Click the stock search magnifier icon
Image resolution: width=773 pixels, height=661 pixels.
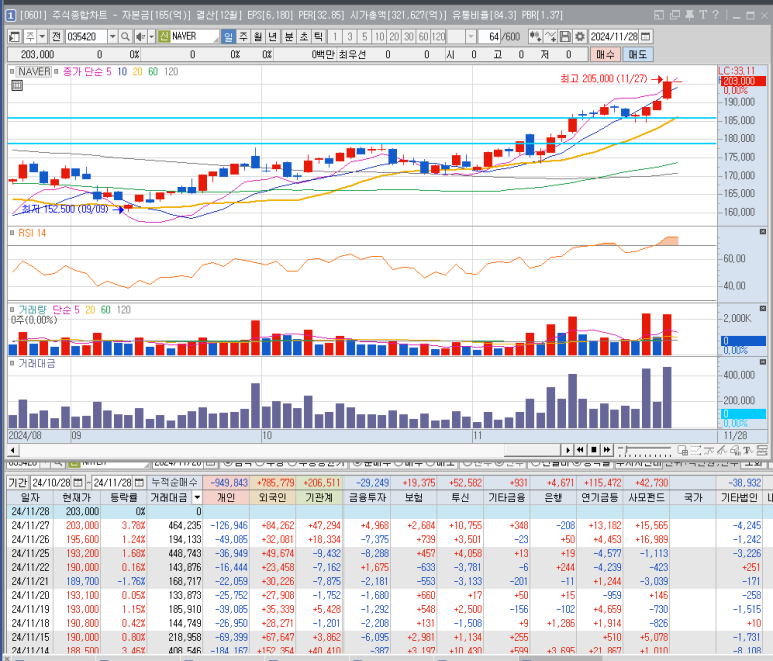[125, 36]
